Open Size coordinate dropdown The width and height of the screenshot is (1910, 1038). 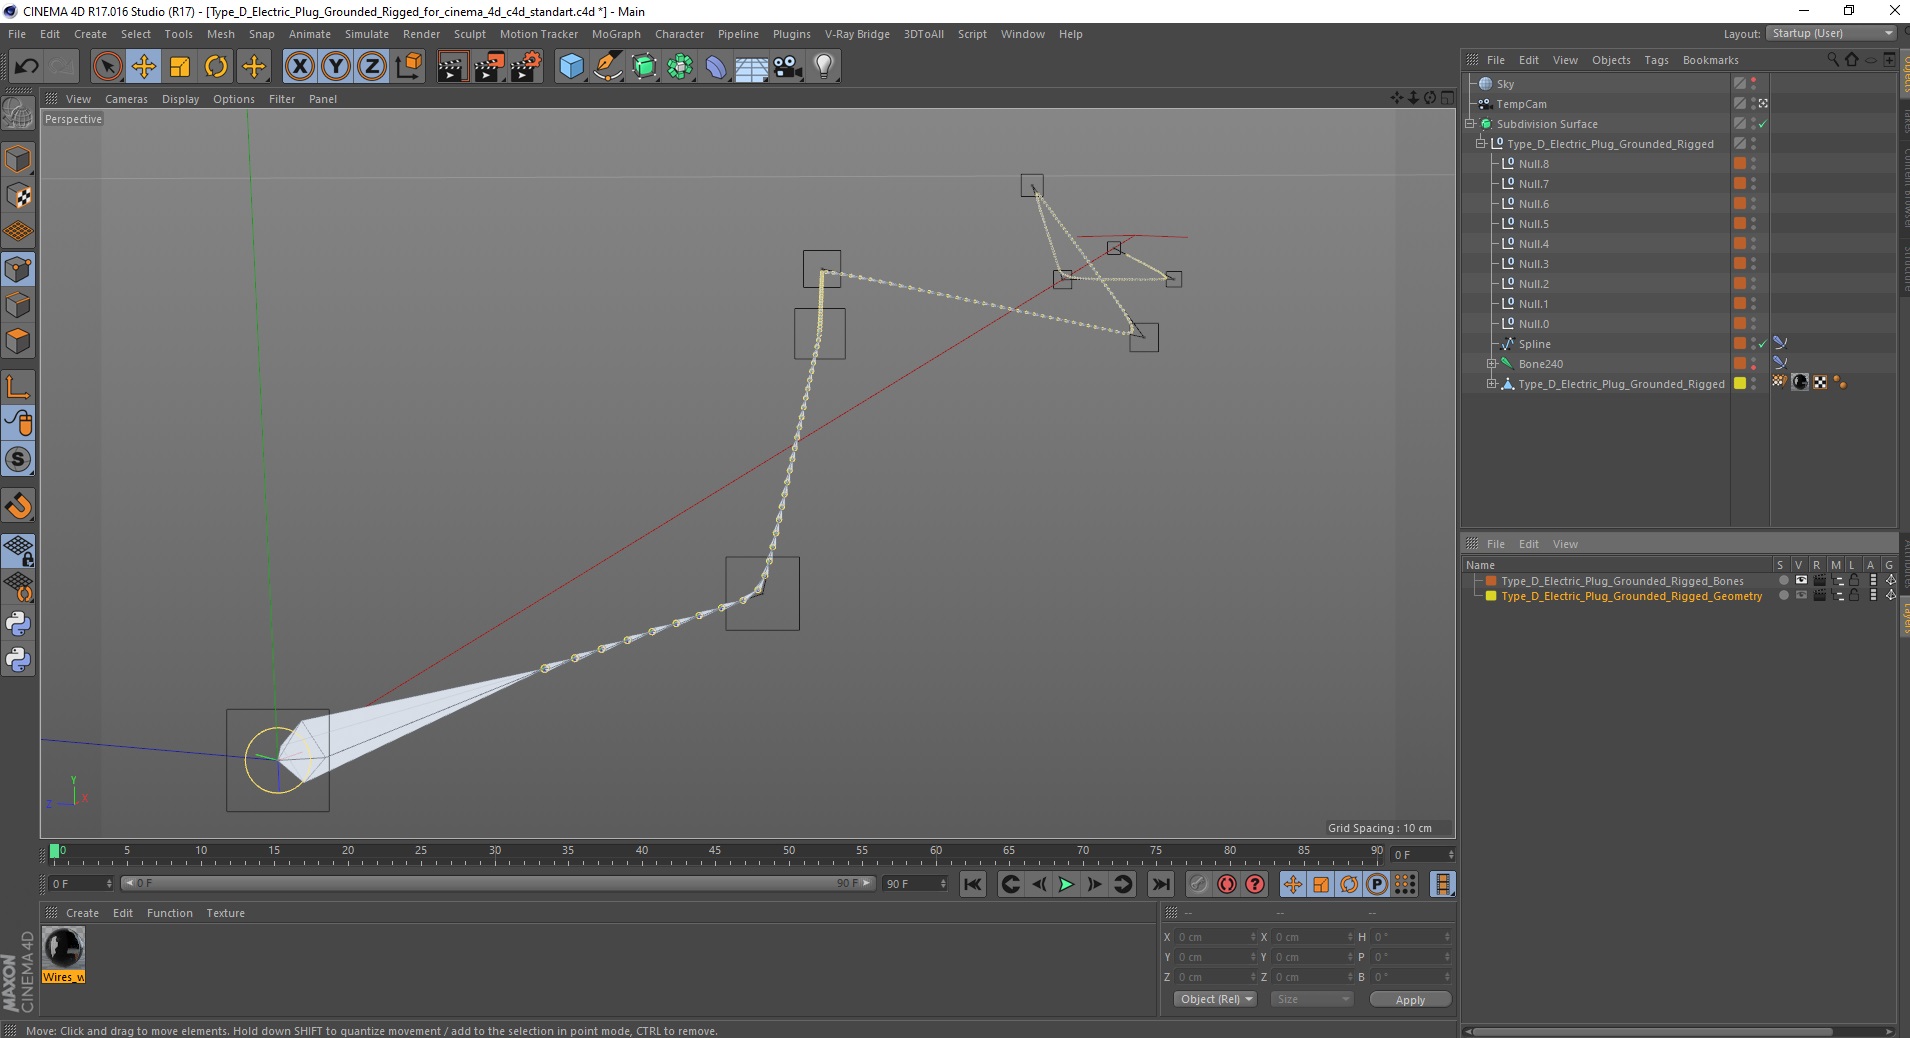pyautogui.click(x=1312, y=999)
